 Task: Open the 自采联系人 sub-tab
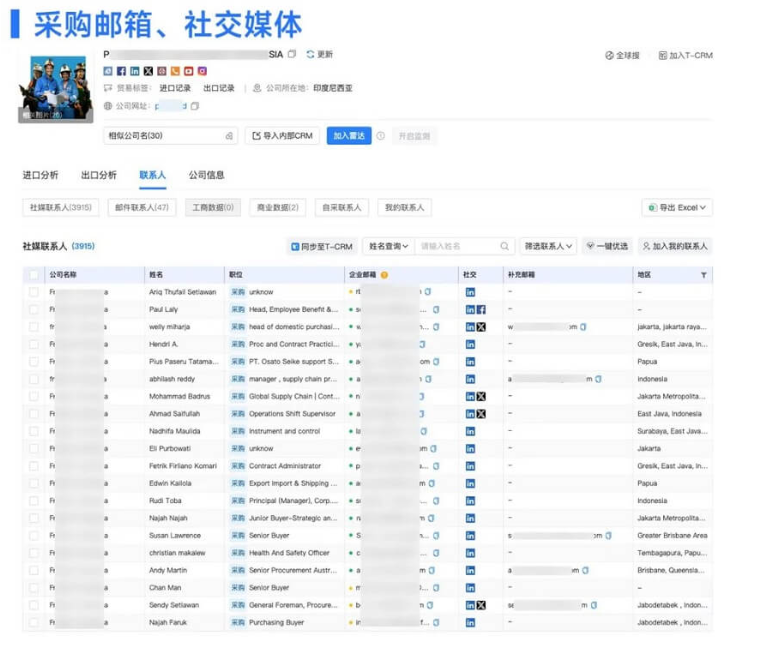click(x=342, y=207)
